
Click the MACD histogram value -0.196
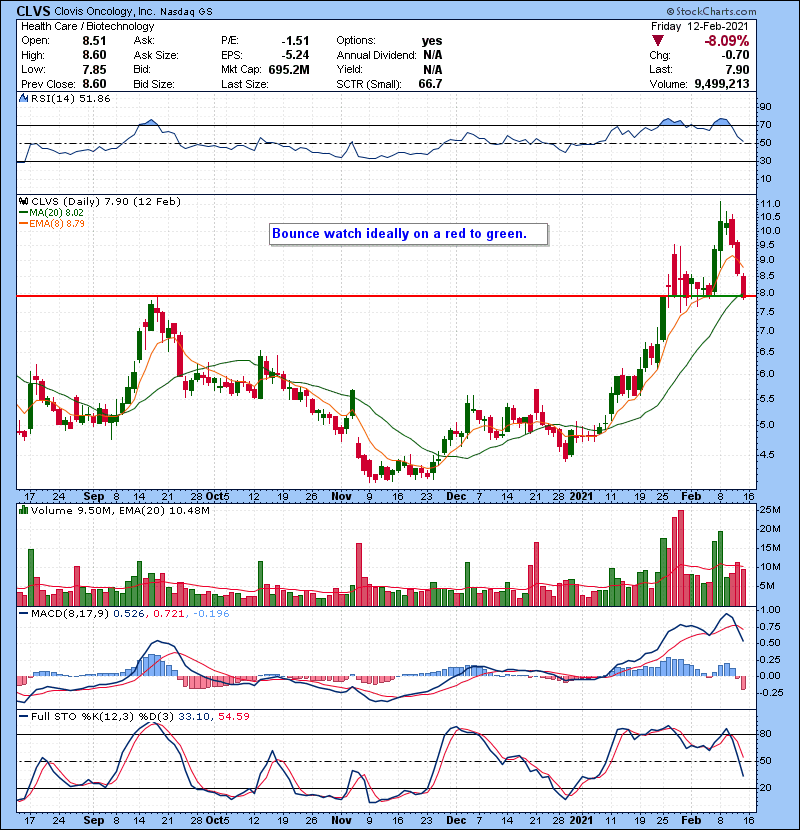[211, 614]
